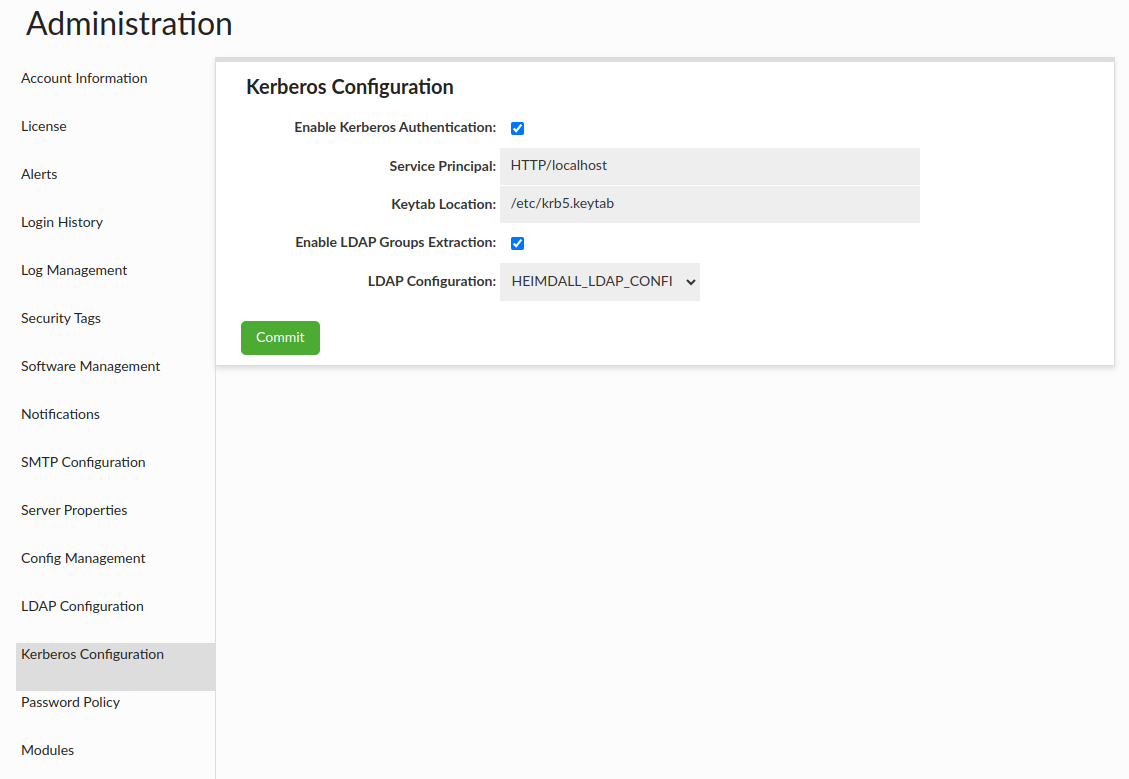Screen dimensions: 1129x779
Task: Go to the License page
Action: 44,127
